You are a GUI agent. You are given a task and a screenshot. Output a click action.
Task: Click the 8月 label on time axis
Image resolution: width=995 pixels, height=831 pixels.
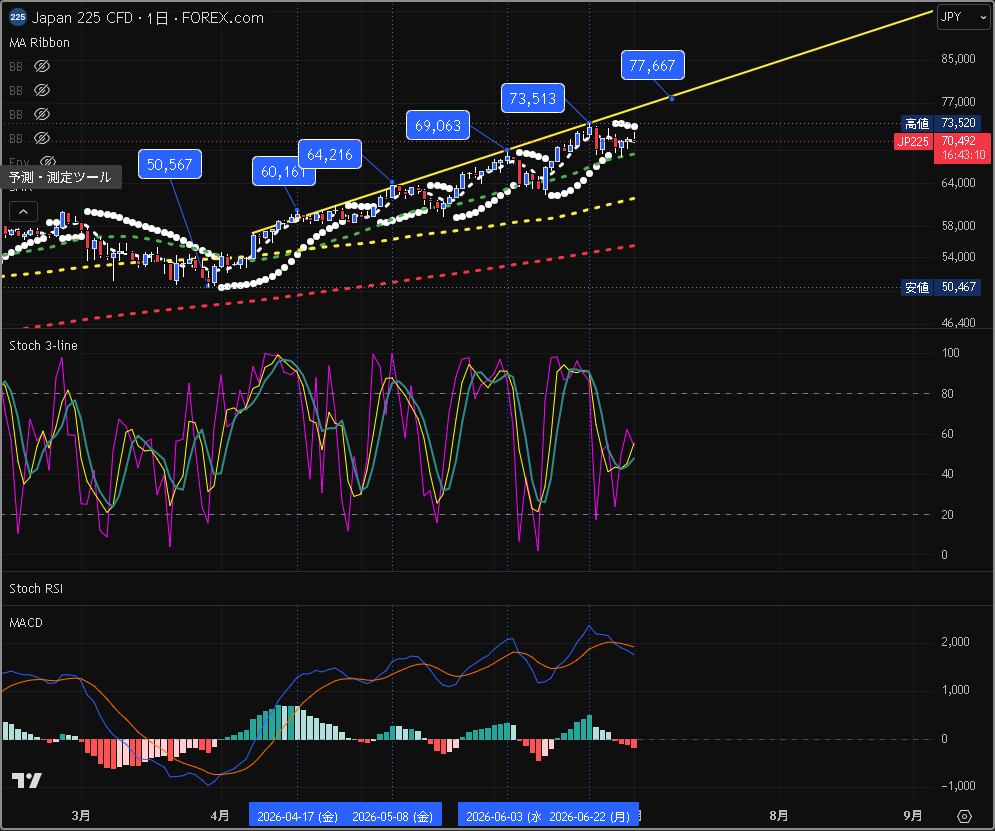pyautogui.click(x=779, y=816)
